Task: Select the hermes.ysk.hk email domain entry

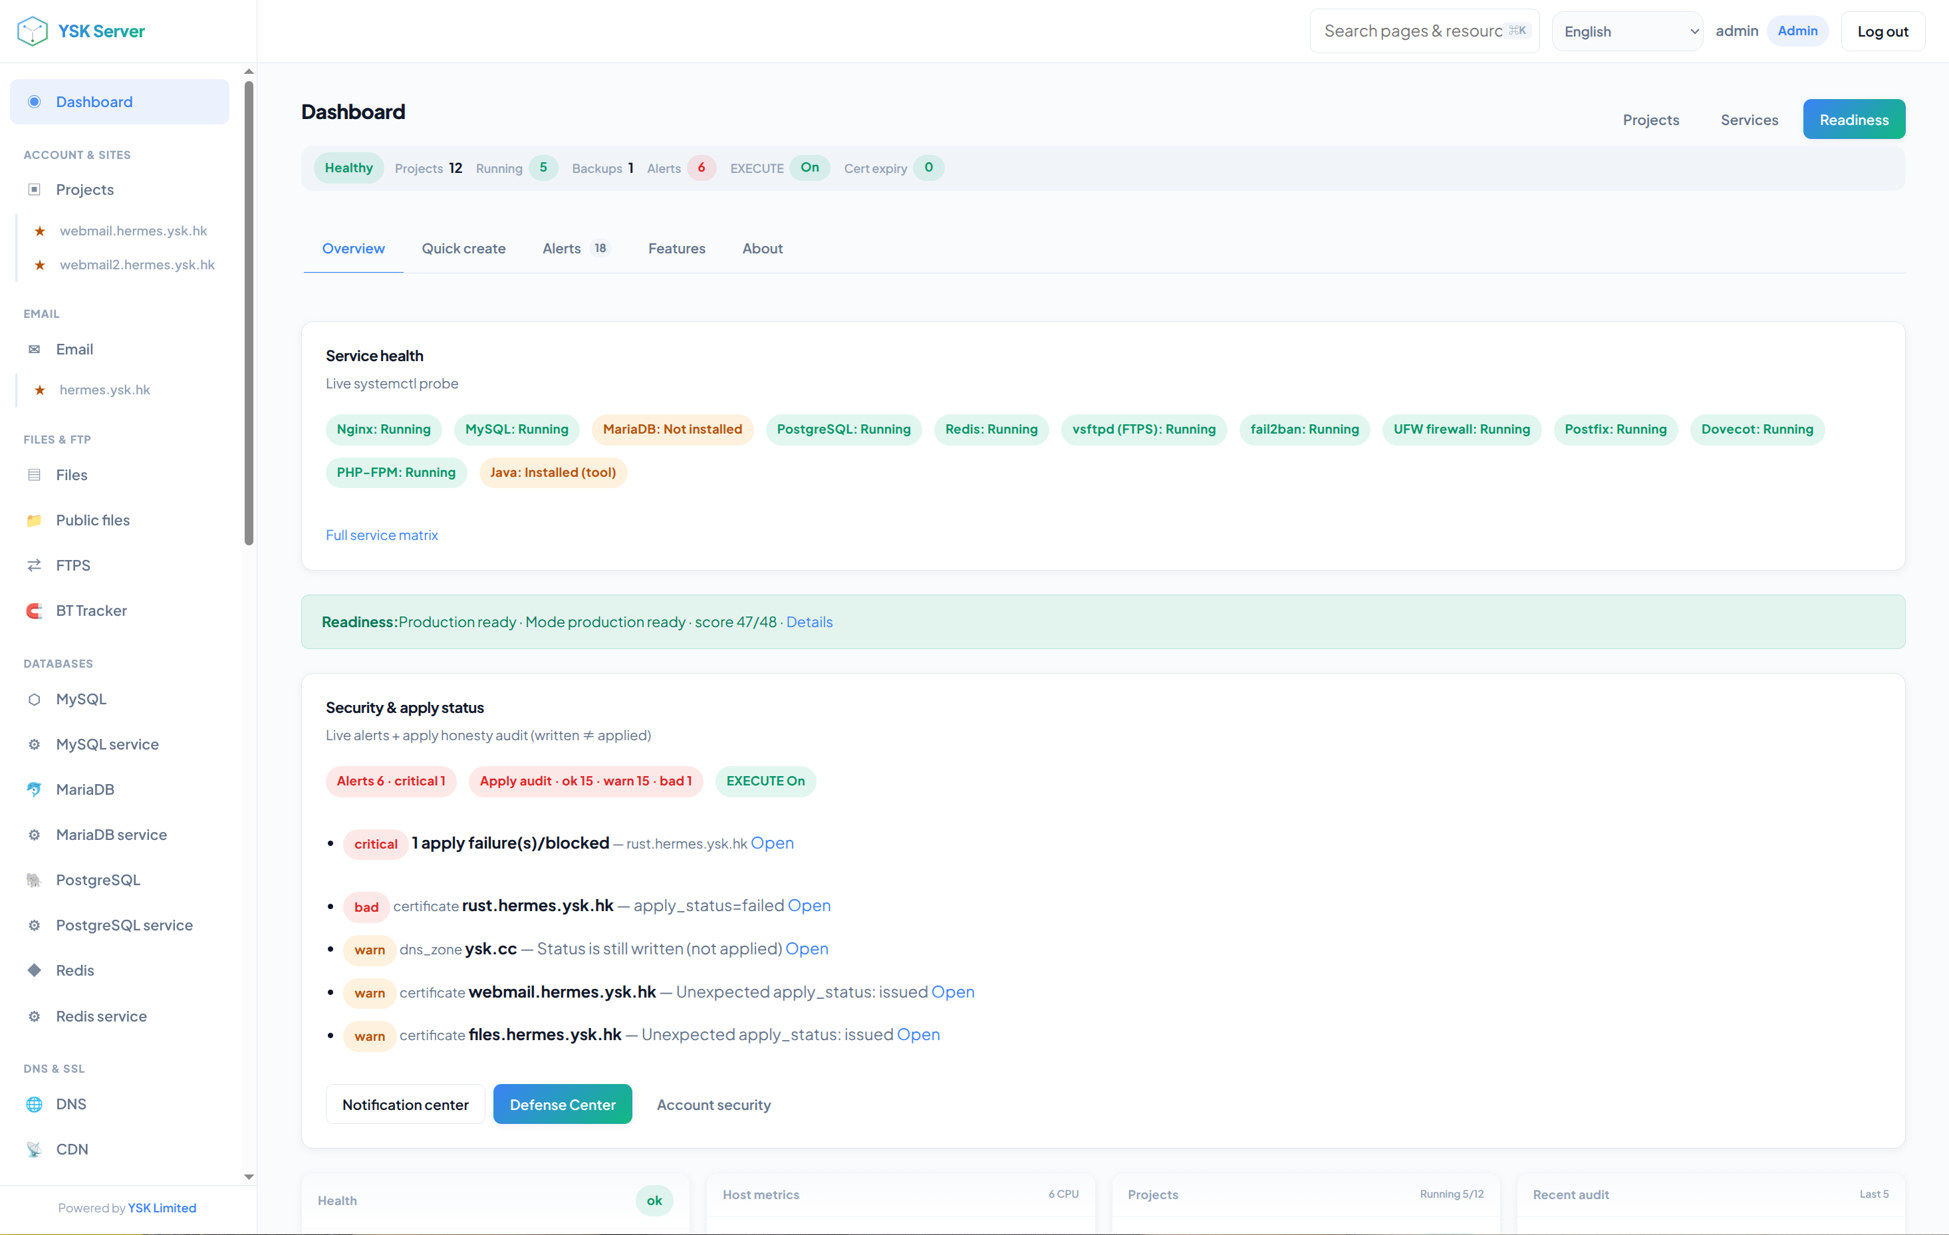Action: click(104, 390)
